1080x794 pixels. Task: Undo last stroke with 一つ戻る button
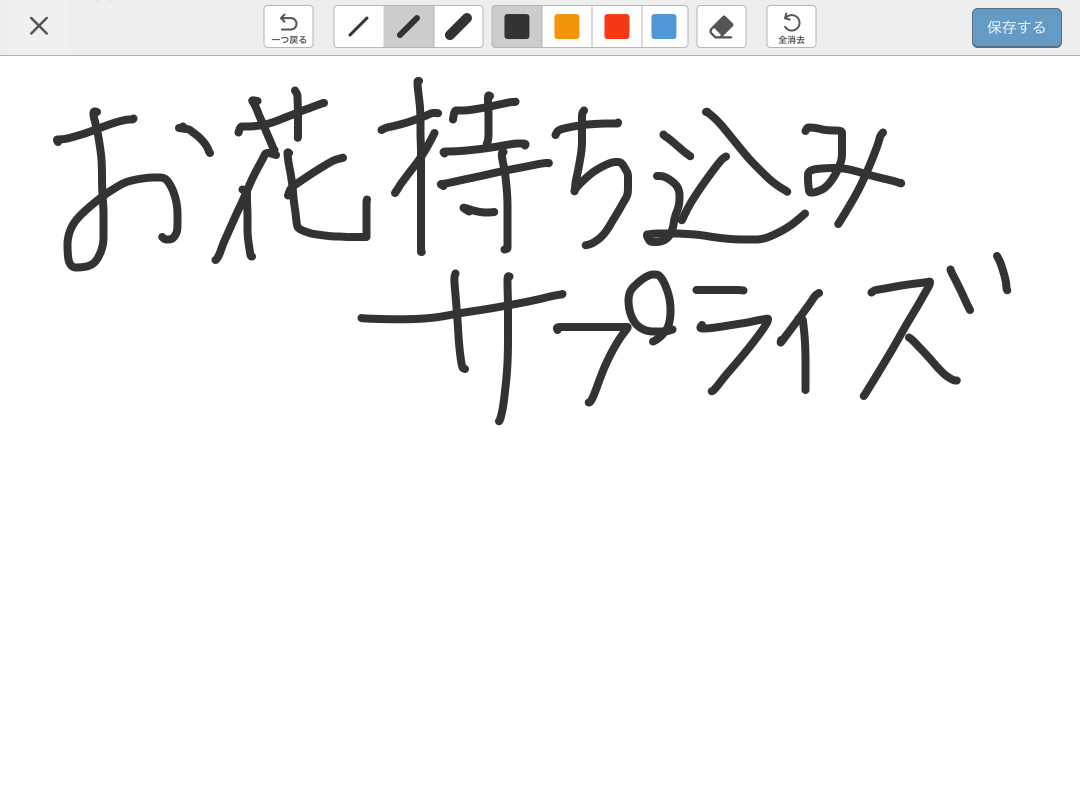[x=289, y=27]
